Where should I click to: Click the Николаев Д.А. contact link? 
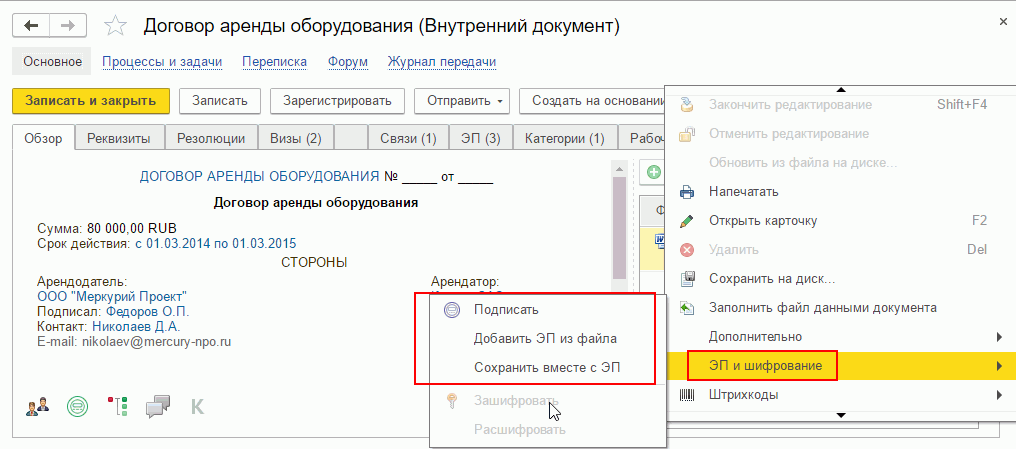click(136, 327)
